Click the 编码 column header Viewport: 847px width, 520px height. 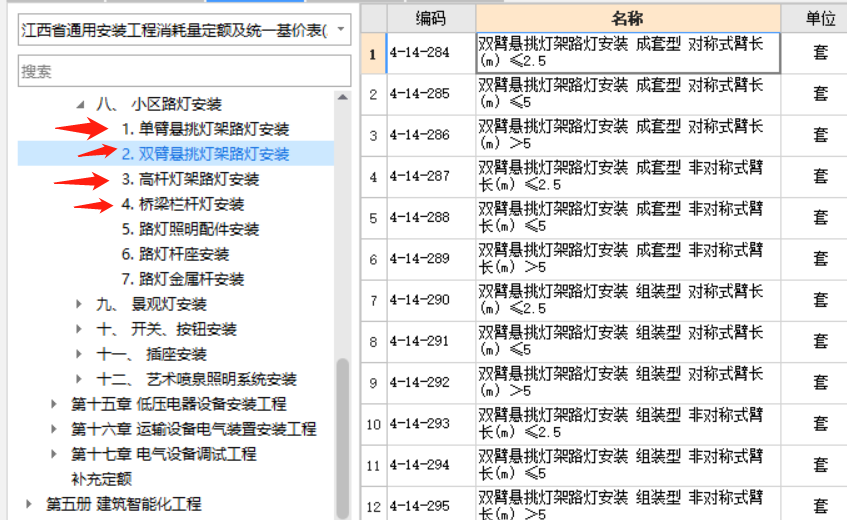pos(431,18)
